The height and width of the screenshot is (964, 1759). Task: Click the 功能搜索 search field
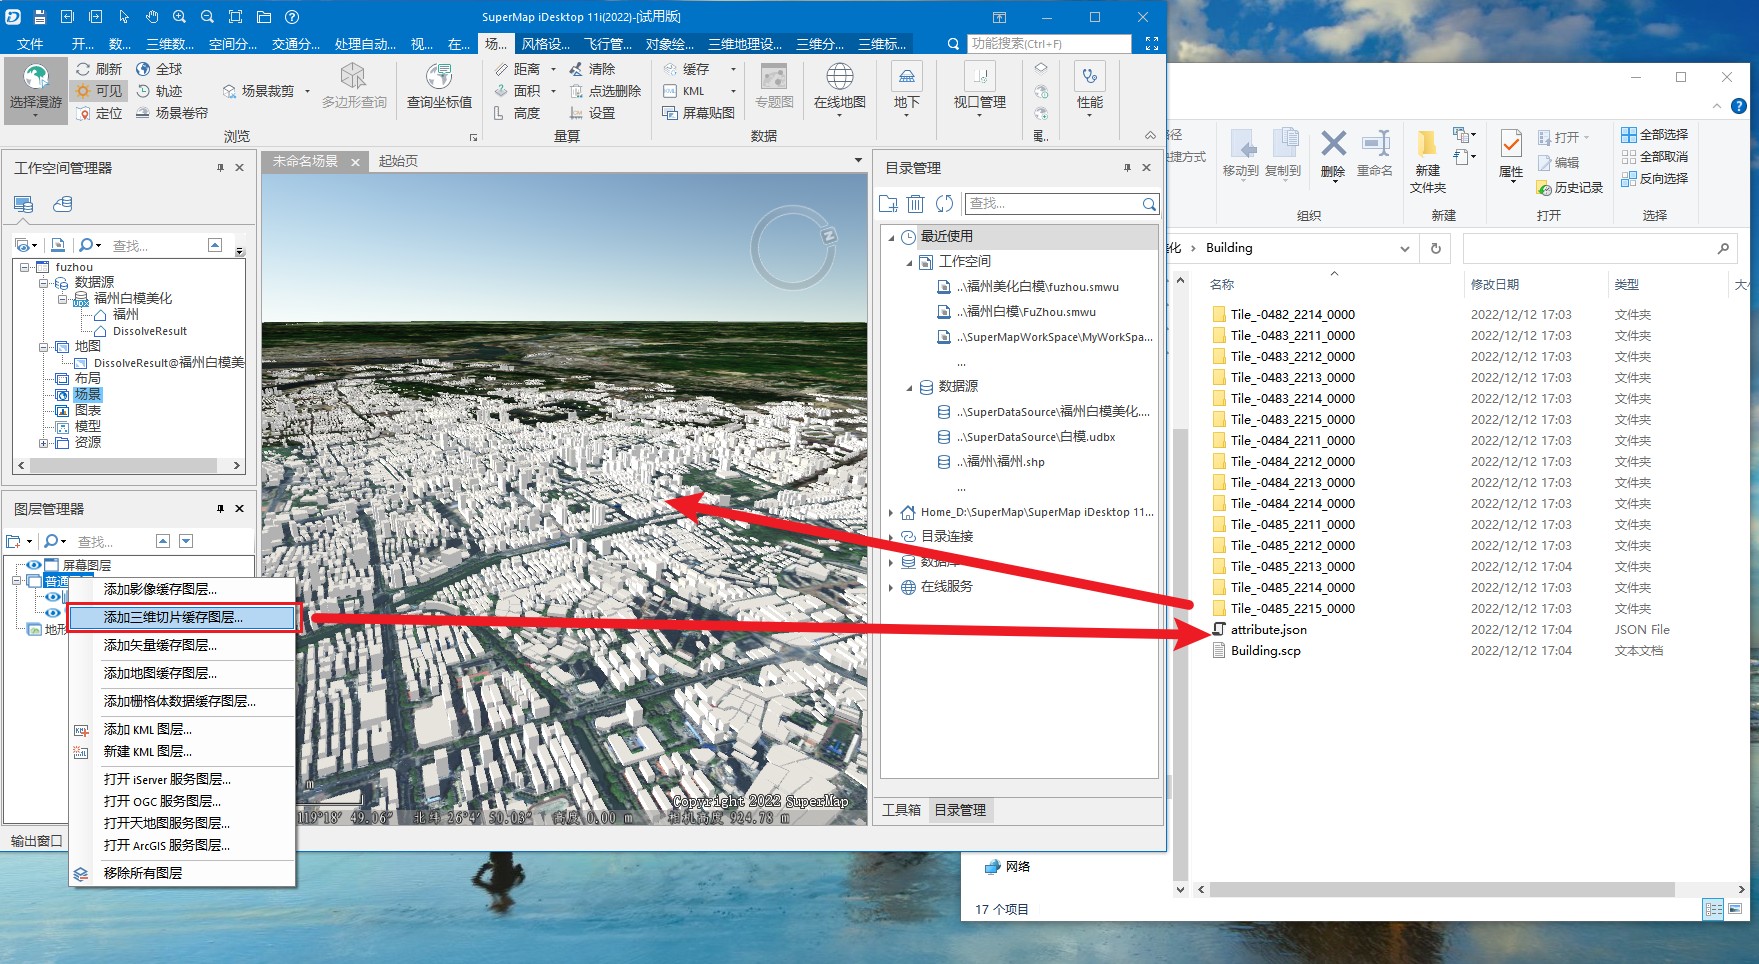(x=1049, y=44)
